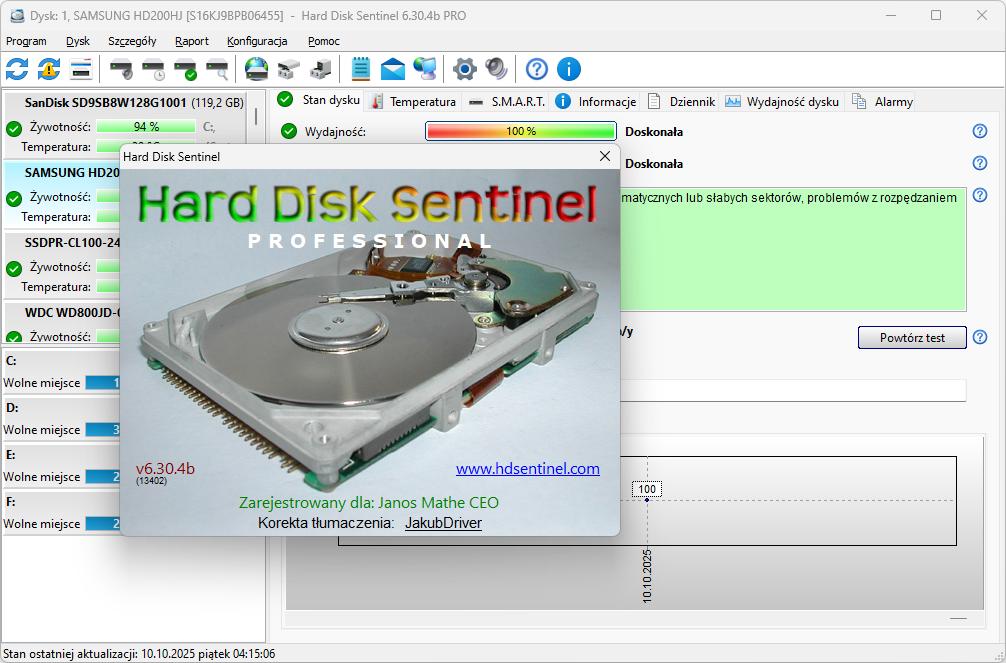Click help icon next to Powtórz test
Image resolution: width=1006 pixels, height=663 pixels.
point(980,337)
